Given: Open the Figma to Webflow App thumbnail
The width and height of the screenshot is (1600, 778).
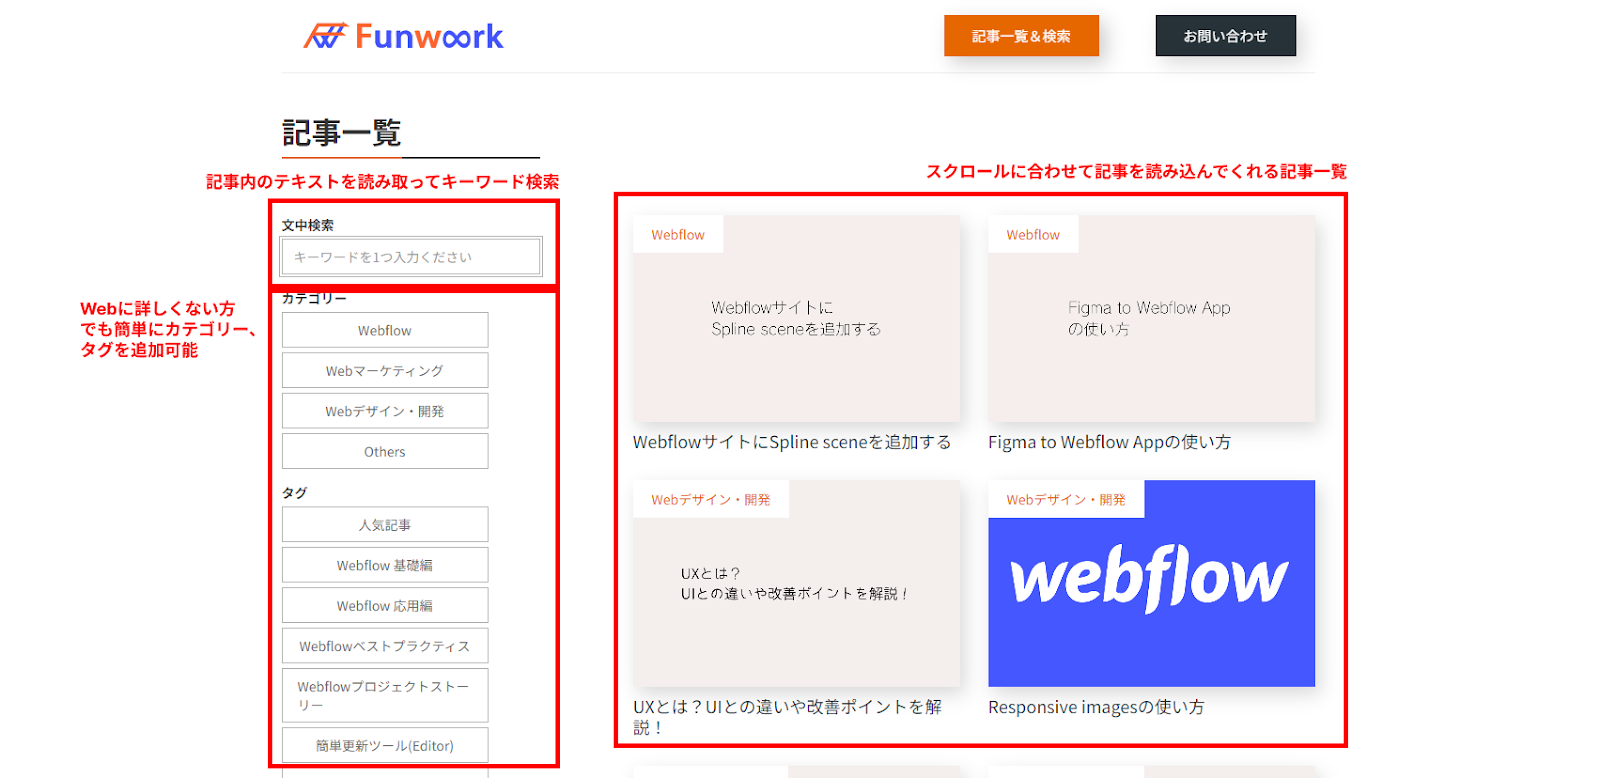Looking at the screenshot, I should tap(1151, 318).
